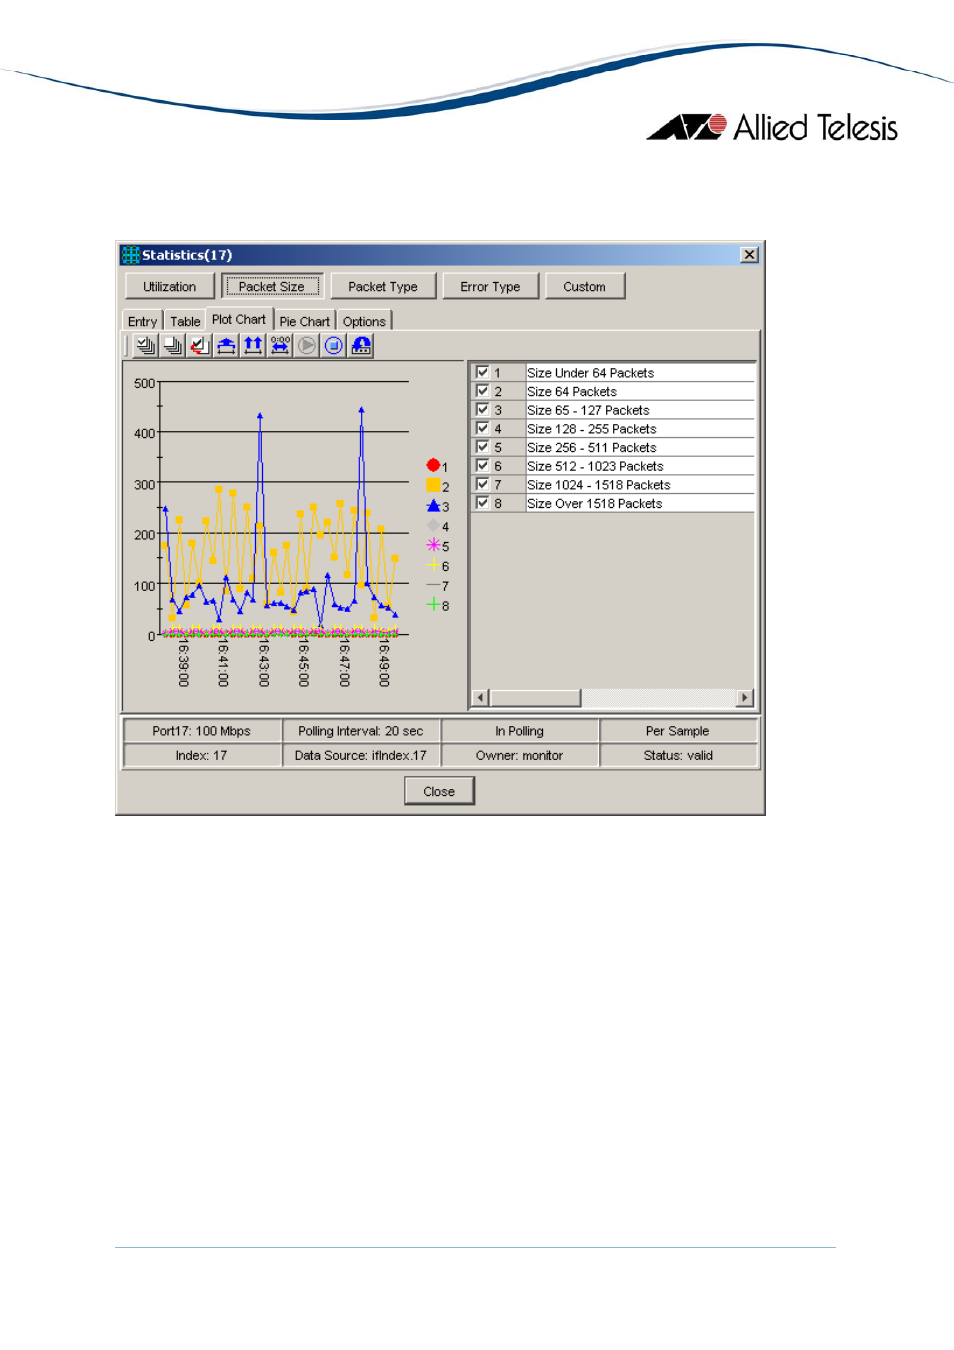Click the toolbar drag handle grip
This screenshot has width=954, height=1350.
[x=127, y=346]
